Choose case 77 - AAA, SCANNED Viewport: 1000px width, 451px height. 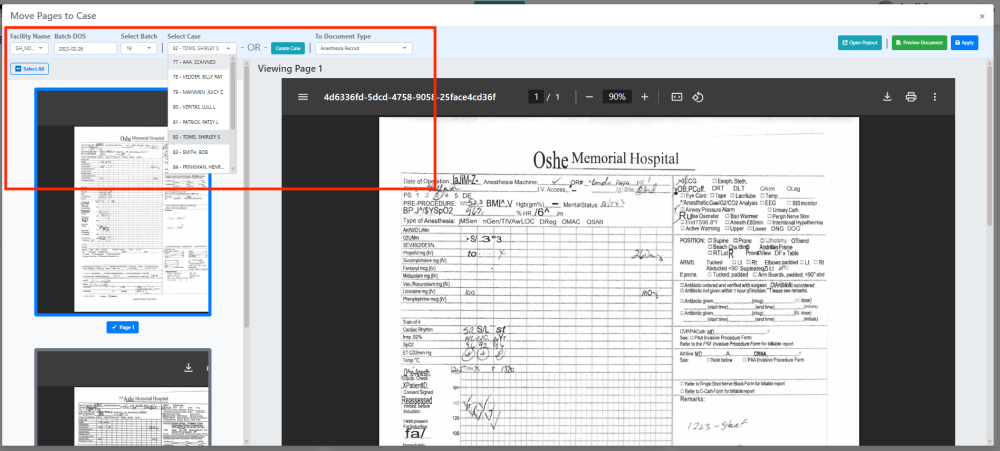tap(198, 63)
